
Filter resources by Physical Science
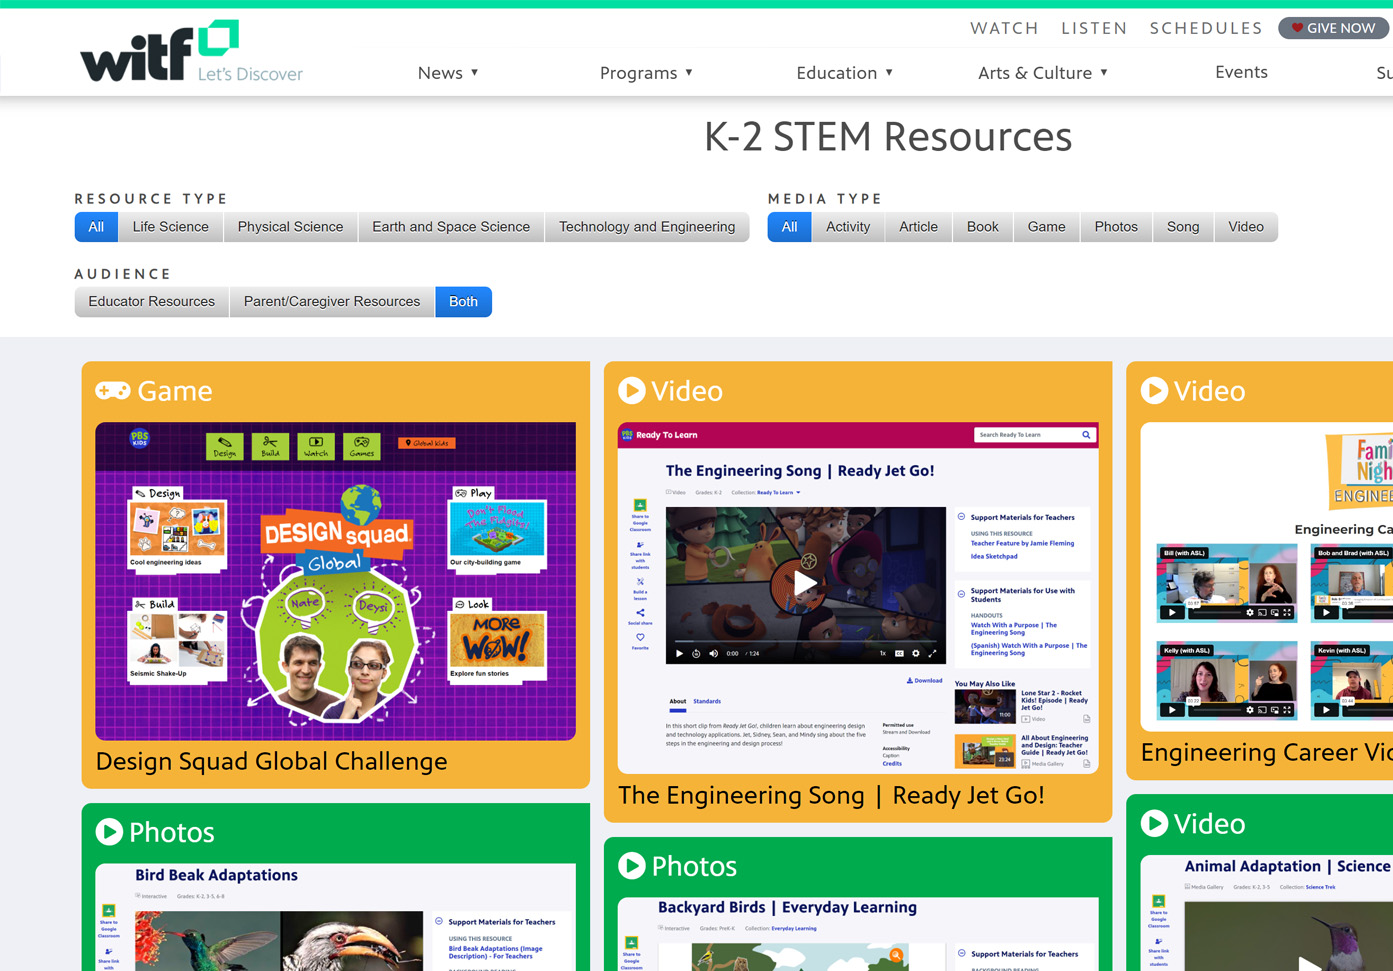point(290,227)
